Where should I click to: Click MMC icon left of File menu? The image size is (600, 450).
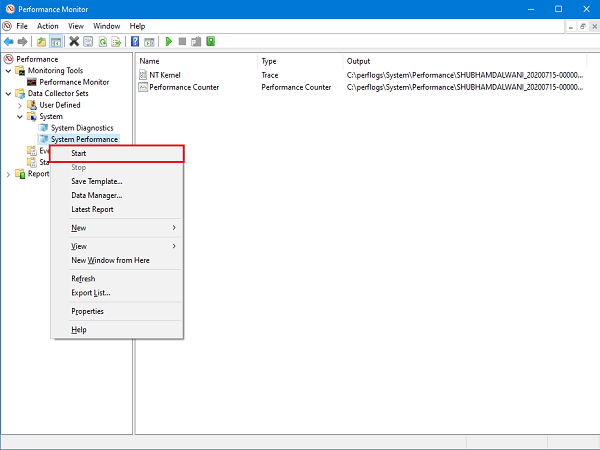(x=7, y=26)
